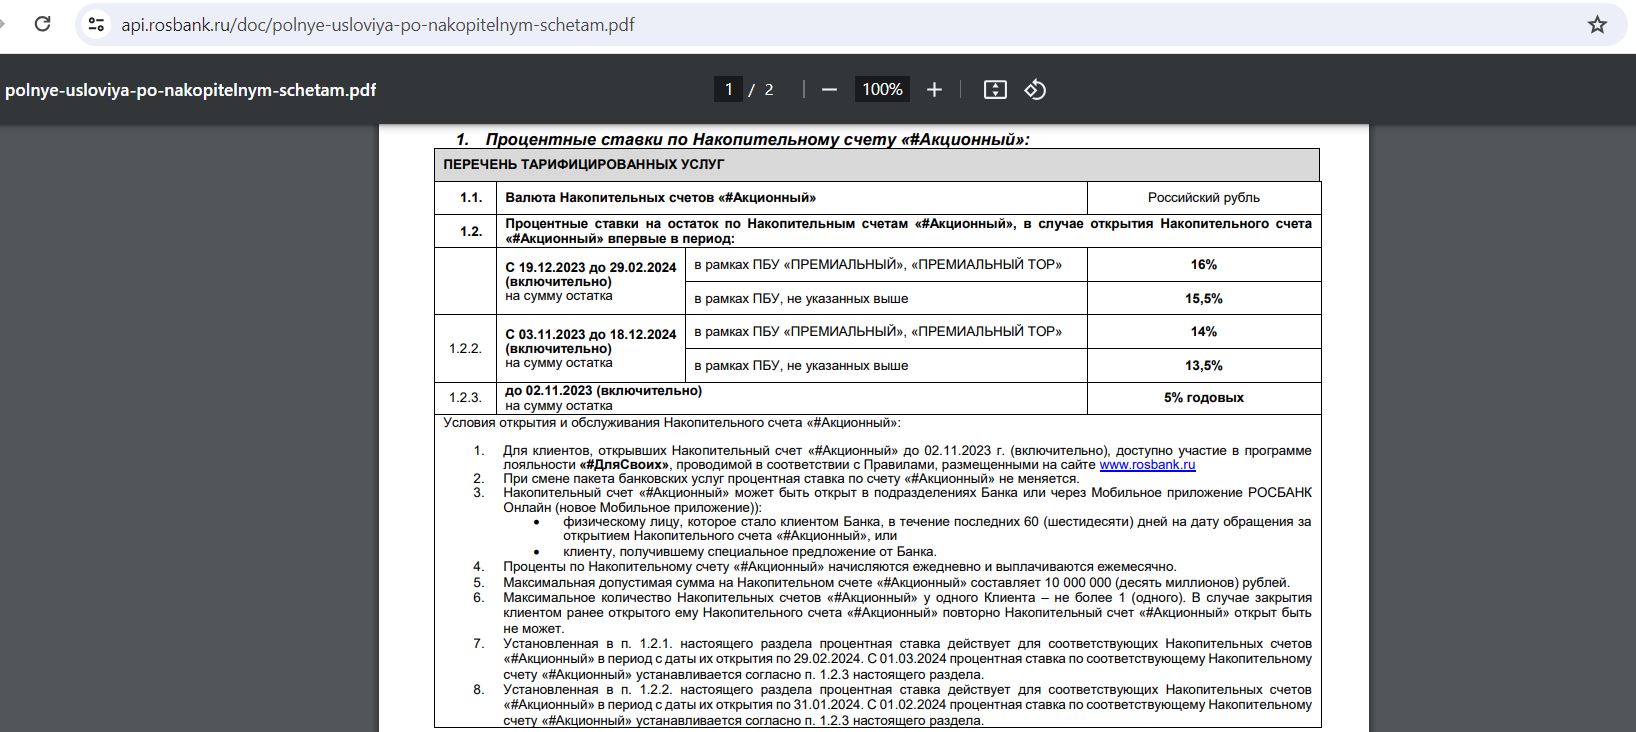Click the 13,5% rate cell
The image size is (1636, 732).
(x=1204, y=366)
